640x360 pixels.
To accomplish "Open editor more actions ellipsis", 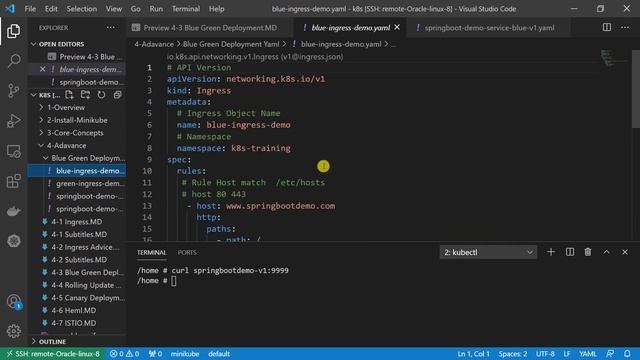I will [625, 27].
